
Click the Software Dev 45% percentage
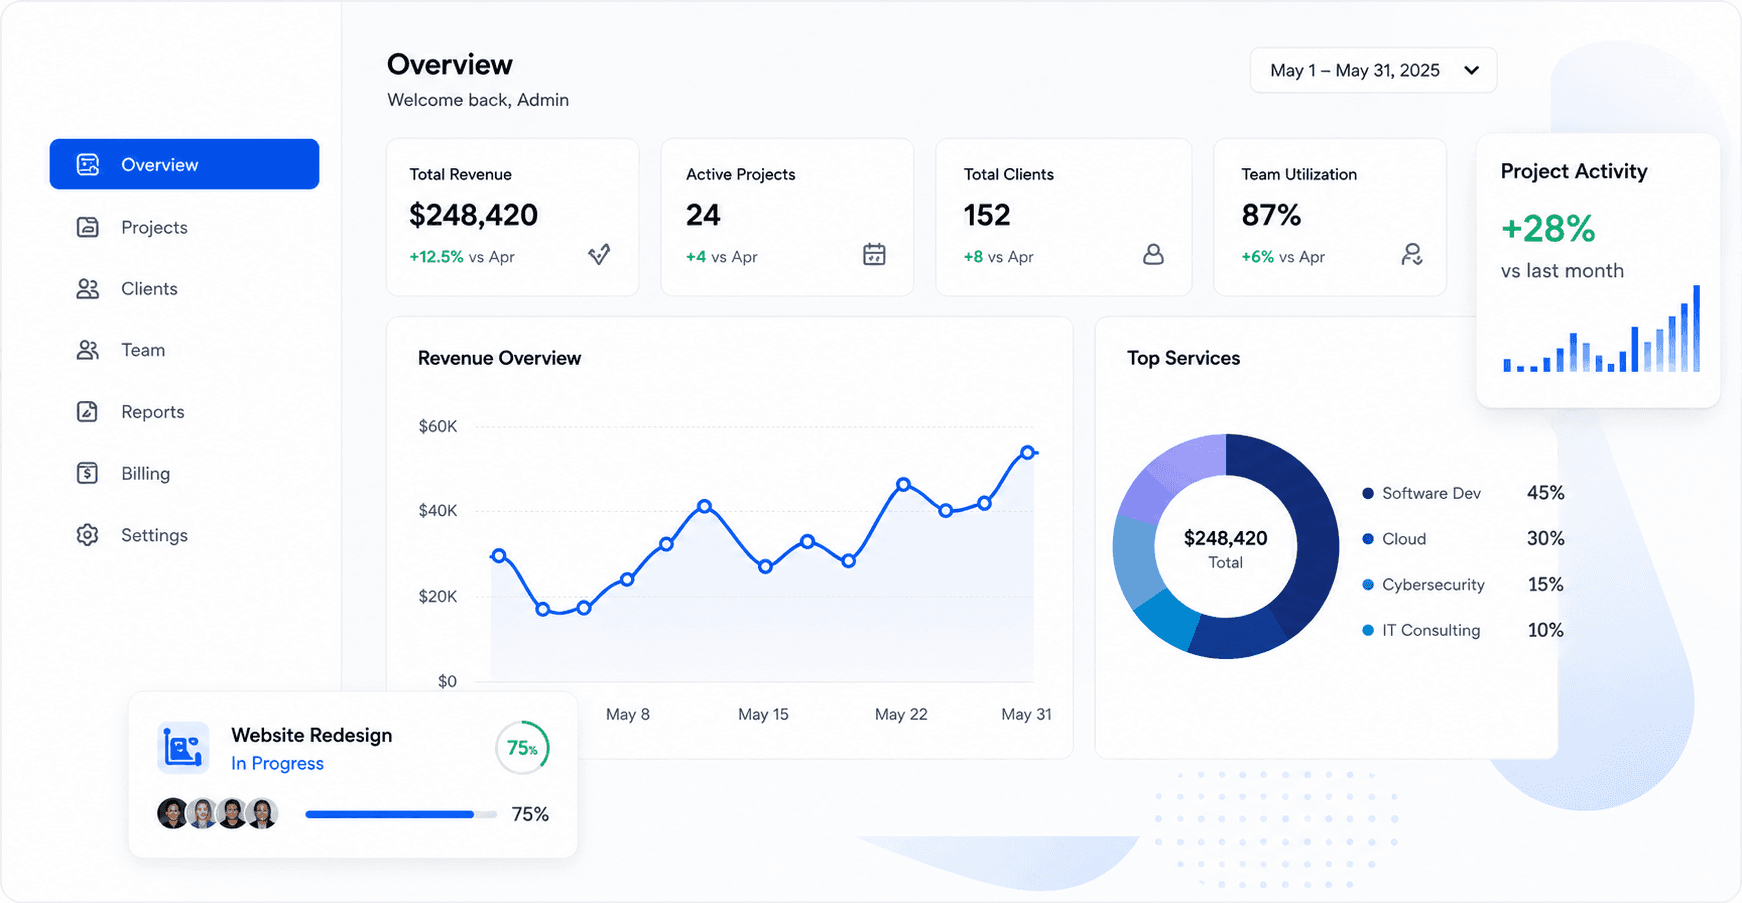[x=1545, y=493]
